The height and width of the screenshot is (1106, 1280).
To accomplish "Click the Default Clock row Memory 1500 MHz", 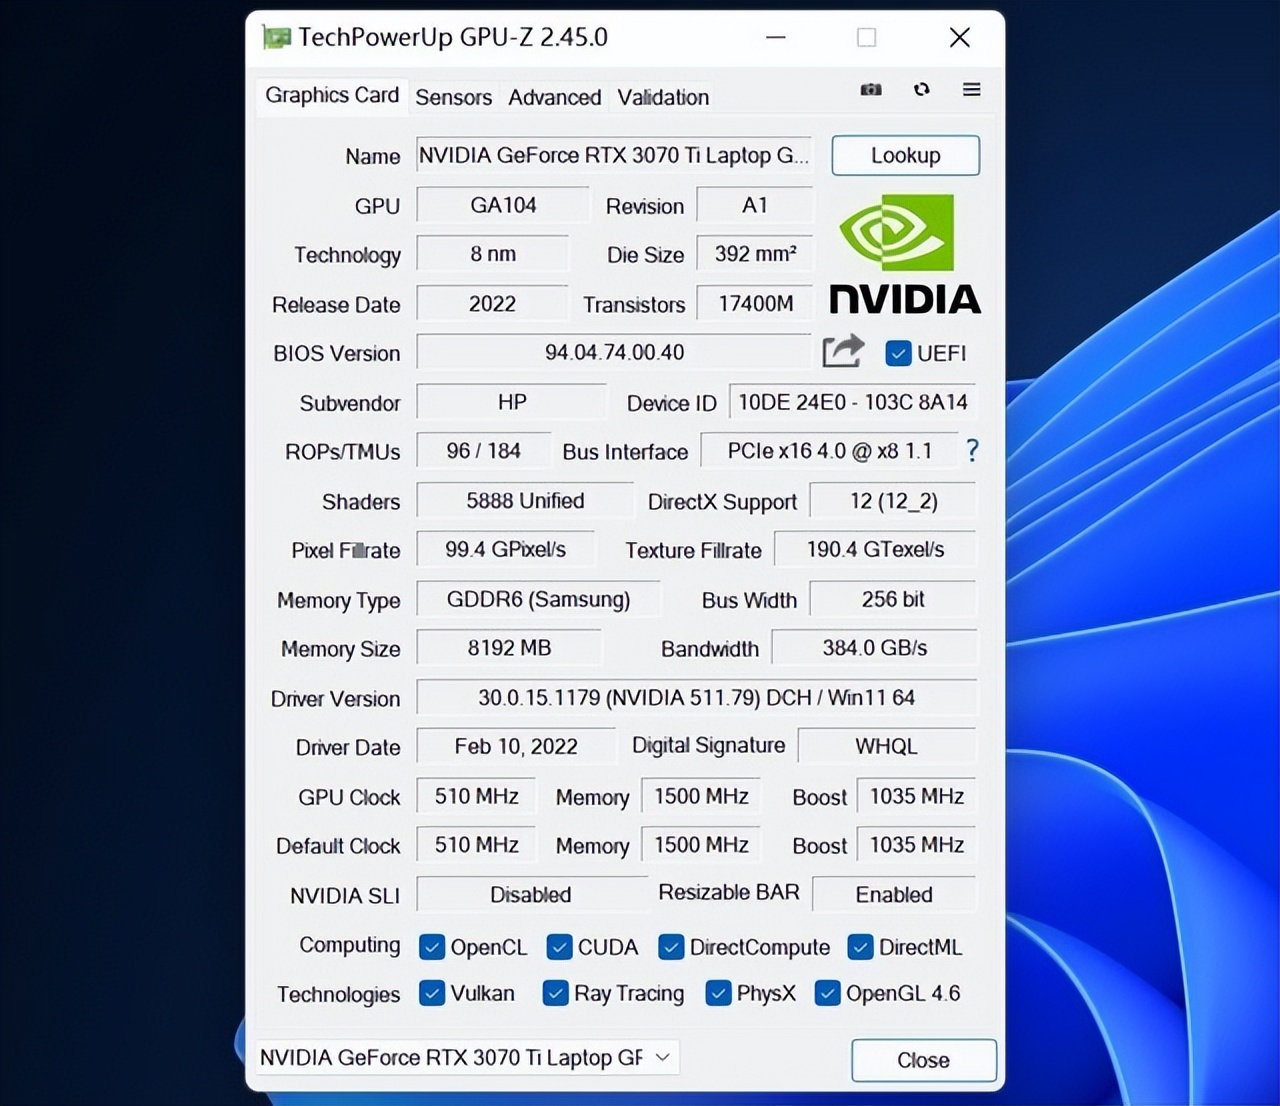I will (x=701, y=845).
